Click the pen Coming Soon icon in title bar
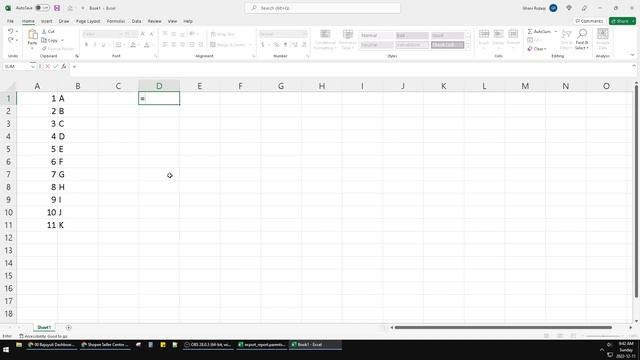 point(584,8)
